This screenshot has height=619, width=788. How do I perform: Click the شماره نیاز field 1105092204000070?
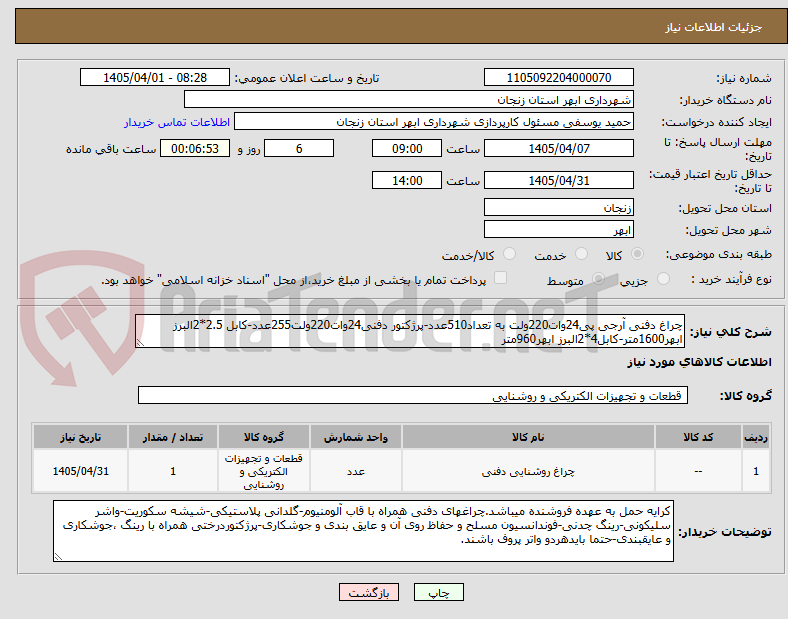point(558,77)
